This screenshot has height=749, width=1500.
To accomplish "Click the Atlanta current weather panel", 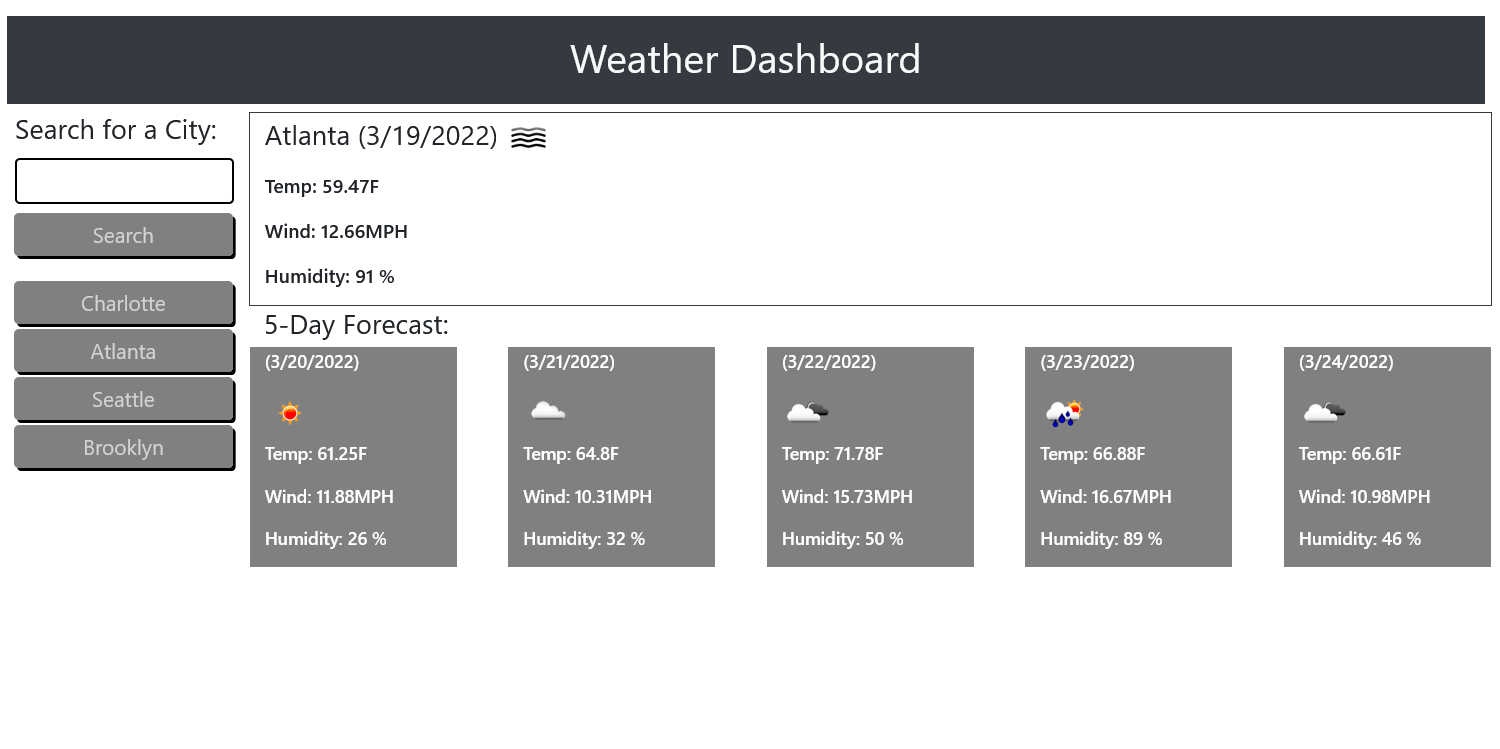I will click(870, 207).
